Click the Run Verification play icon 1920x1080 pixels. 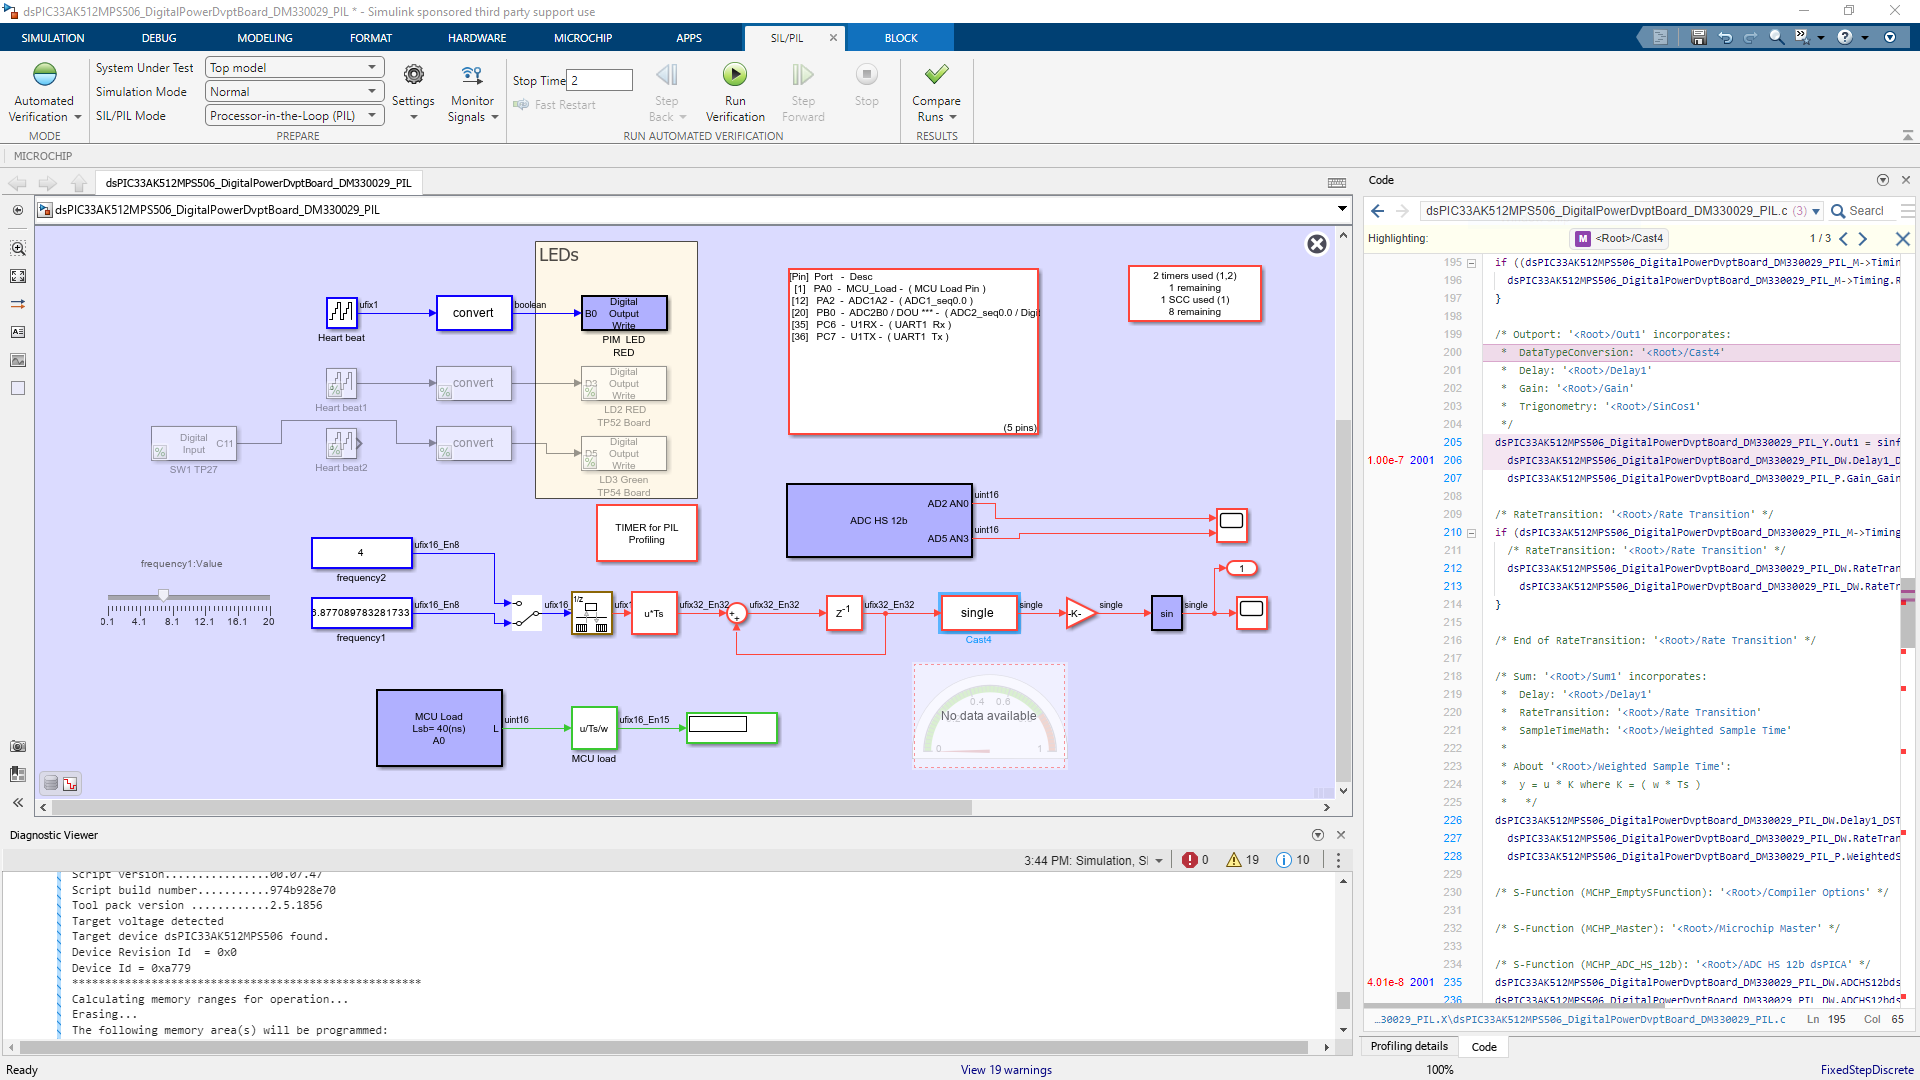(x=735, y=75)
